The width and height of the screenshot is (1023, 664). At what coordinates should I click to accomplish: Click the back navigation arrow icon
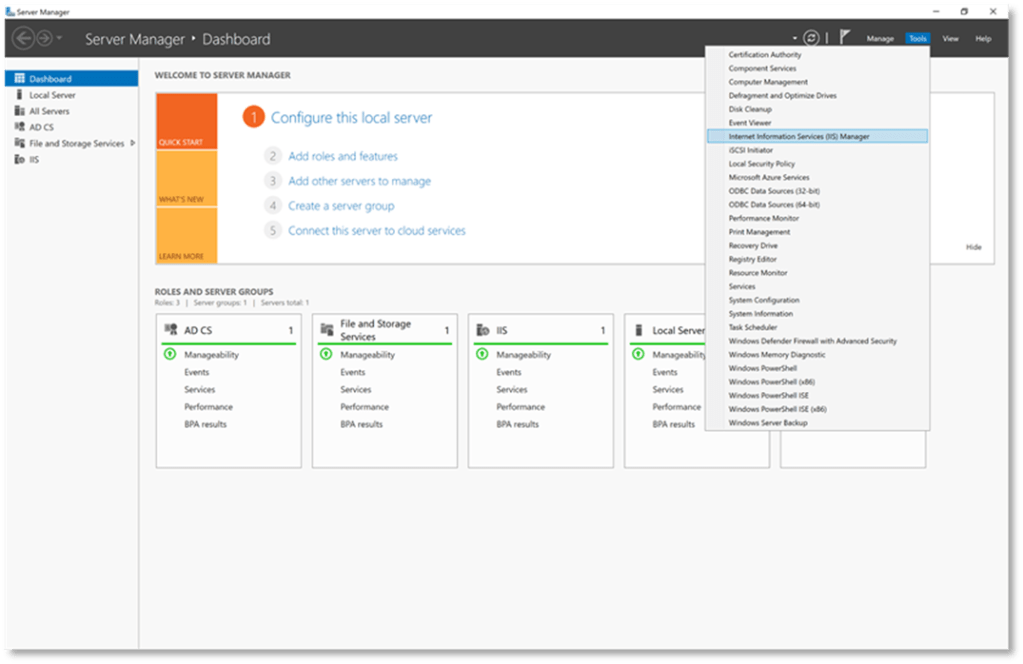22,38
